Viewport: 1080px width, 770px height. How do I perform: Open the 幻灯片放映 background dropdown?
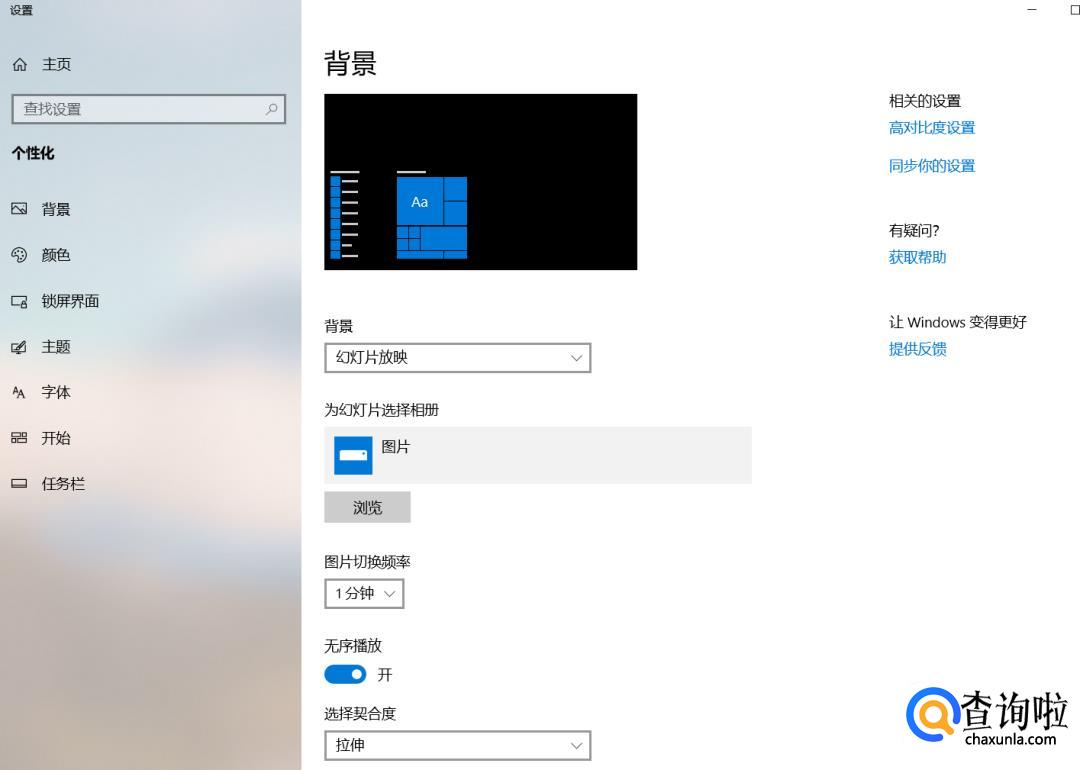click(x=457, y=357)
